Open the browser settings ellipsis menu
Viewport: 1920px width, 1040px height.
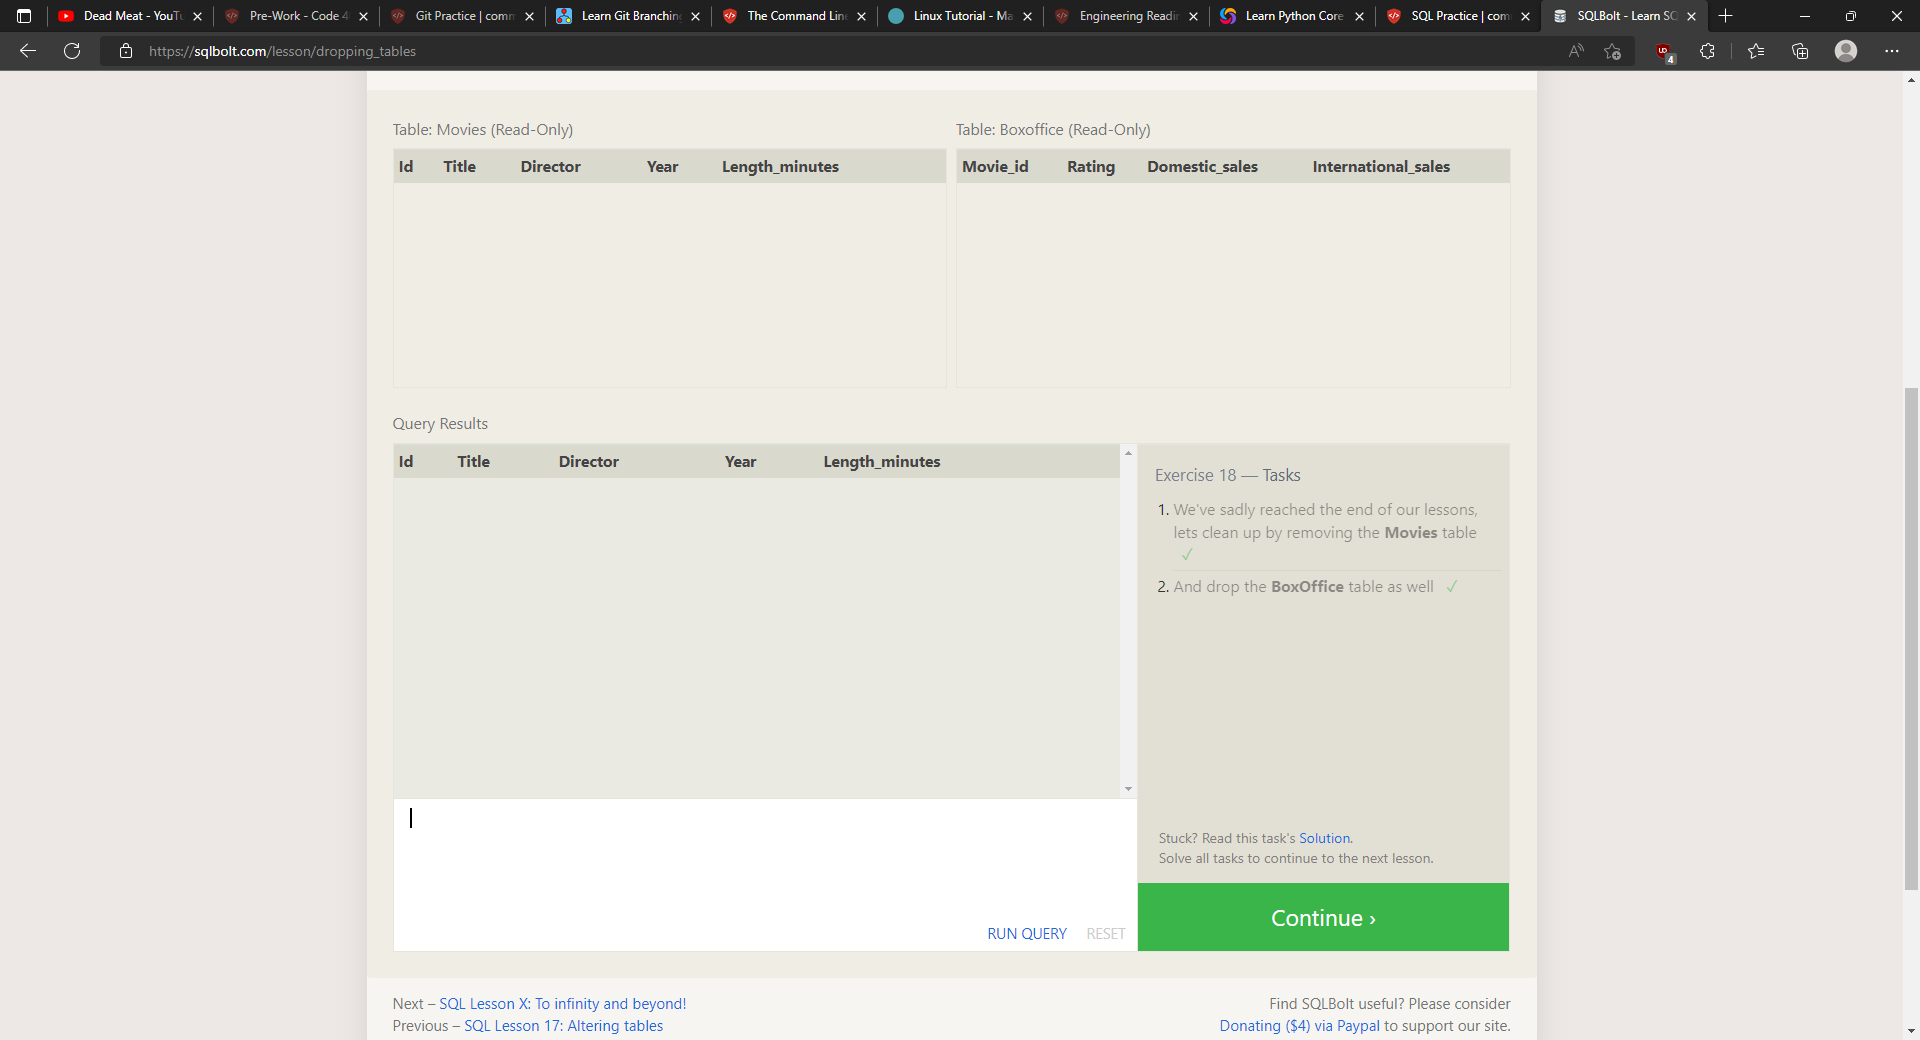coord(1891,51)
